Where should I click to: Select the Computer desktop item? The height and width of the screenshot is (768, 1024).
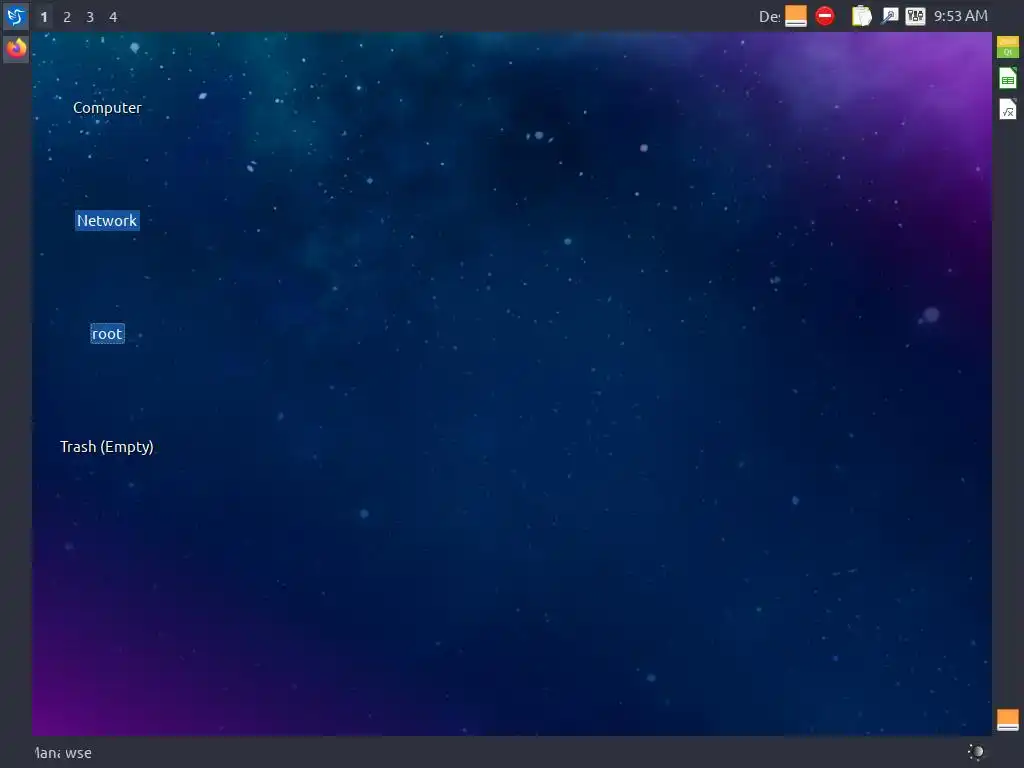107,108
